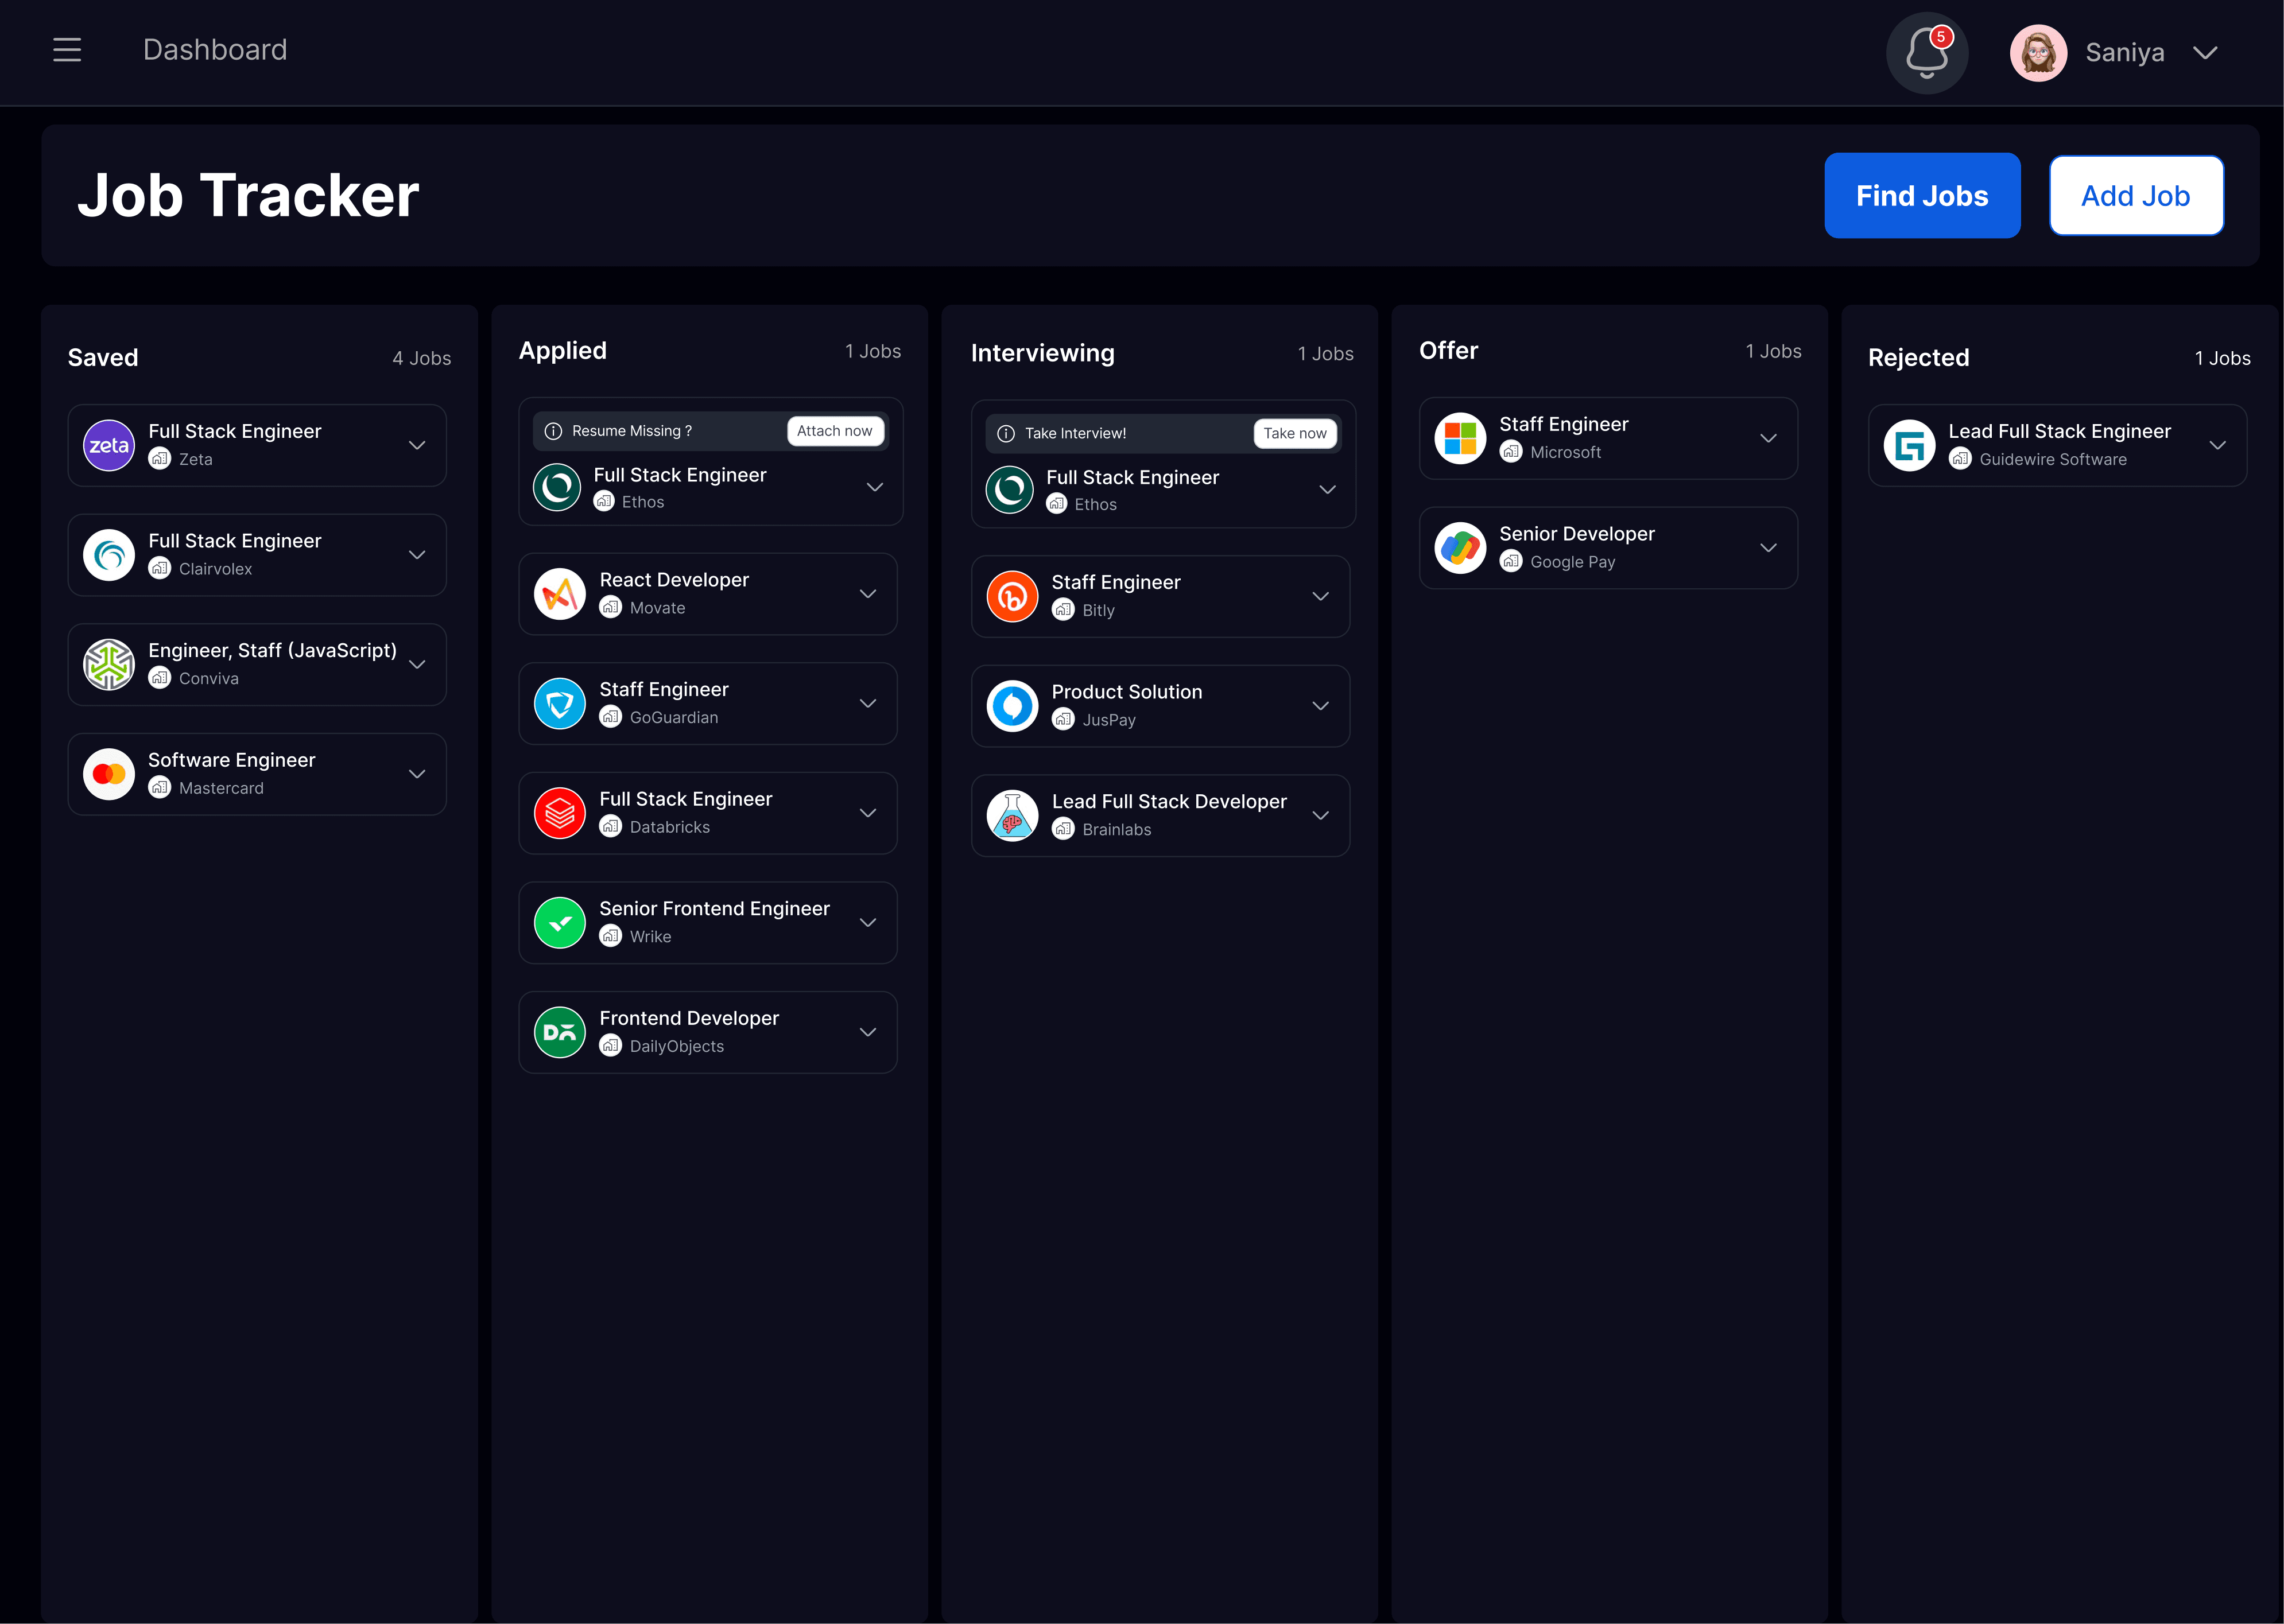Image resolution: width=2284 pixels, height=1624 pixels.
Task: Expand the Movate React Developer card
Action: tap(868, 594)
